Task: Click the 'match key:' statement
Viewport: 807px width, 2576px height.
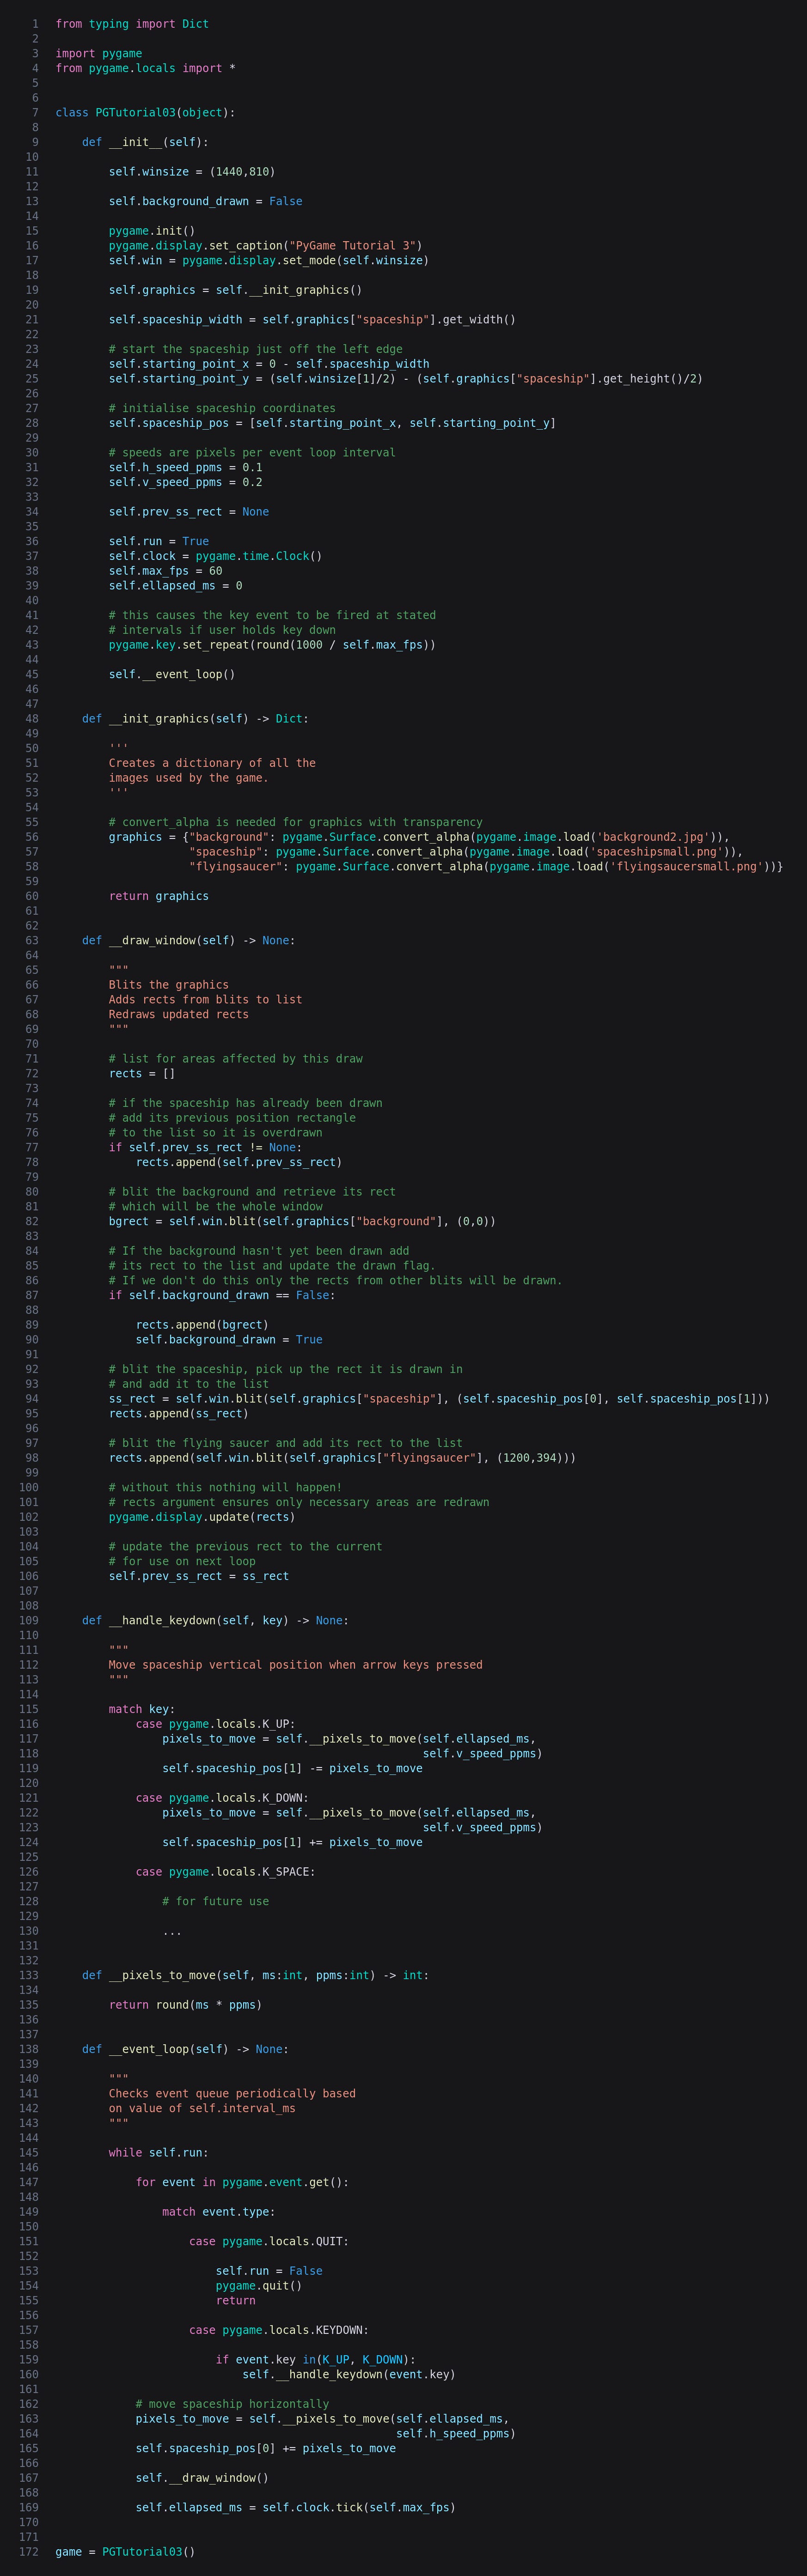Action: coord(142,1710)
